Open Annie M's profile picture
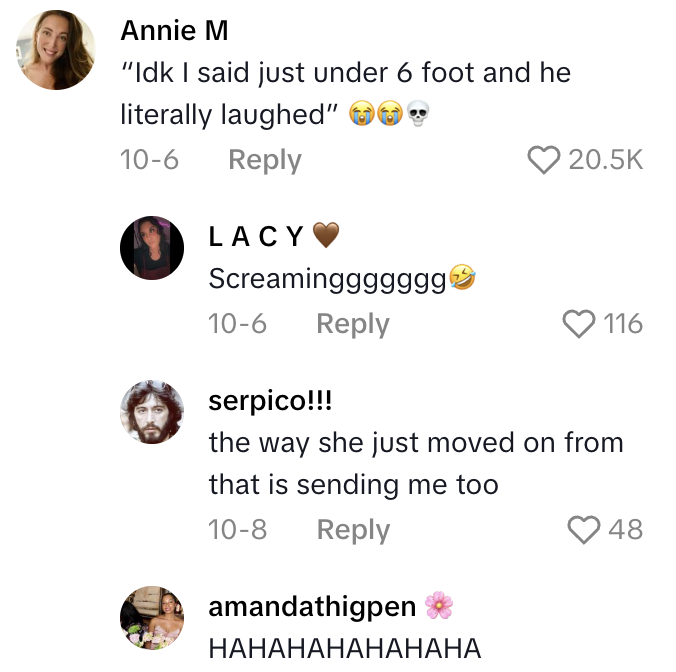 point(57,50)
